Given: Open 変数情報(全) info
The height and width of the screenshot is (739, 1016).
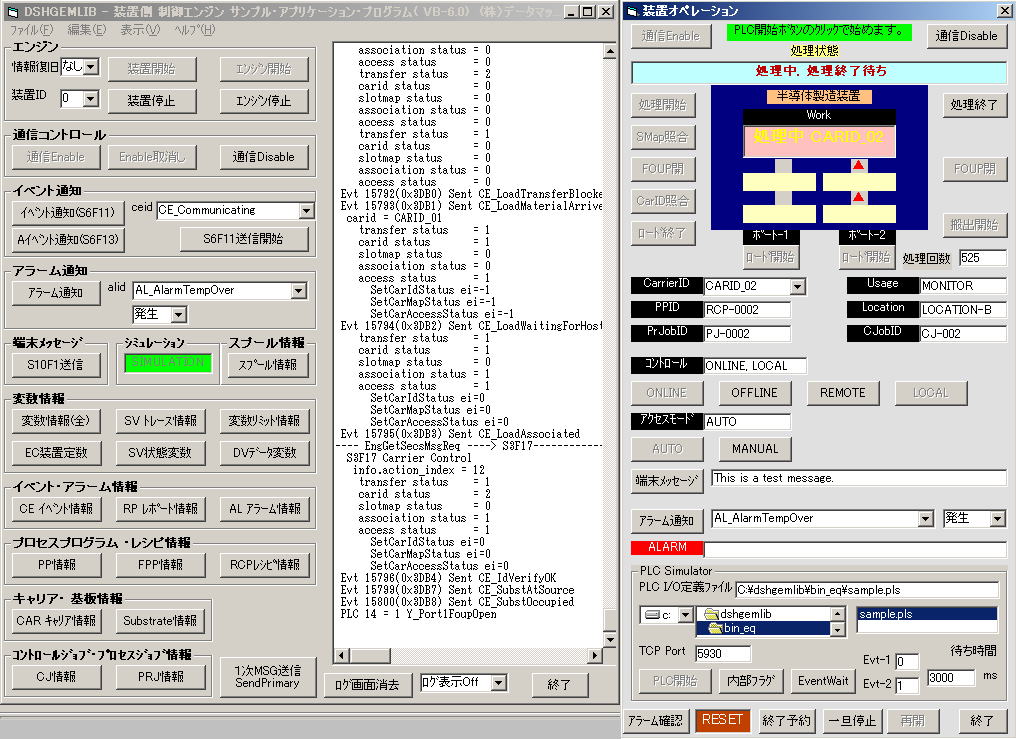Looking at the screenshot, I should [x=56, y=421].
